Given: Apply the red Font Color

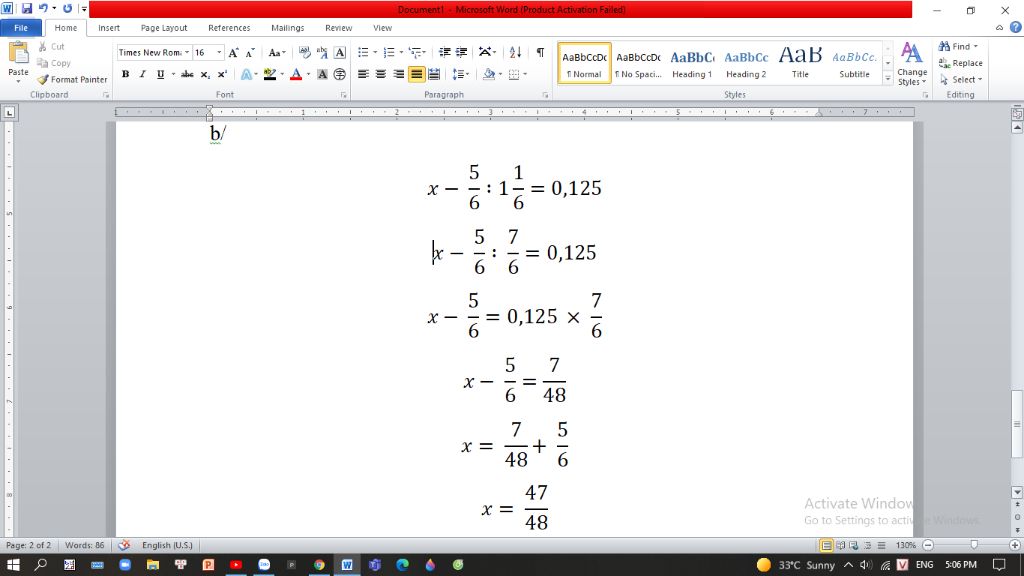Looking at the screenshot, I should tap(296, 74).
